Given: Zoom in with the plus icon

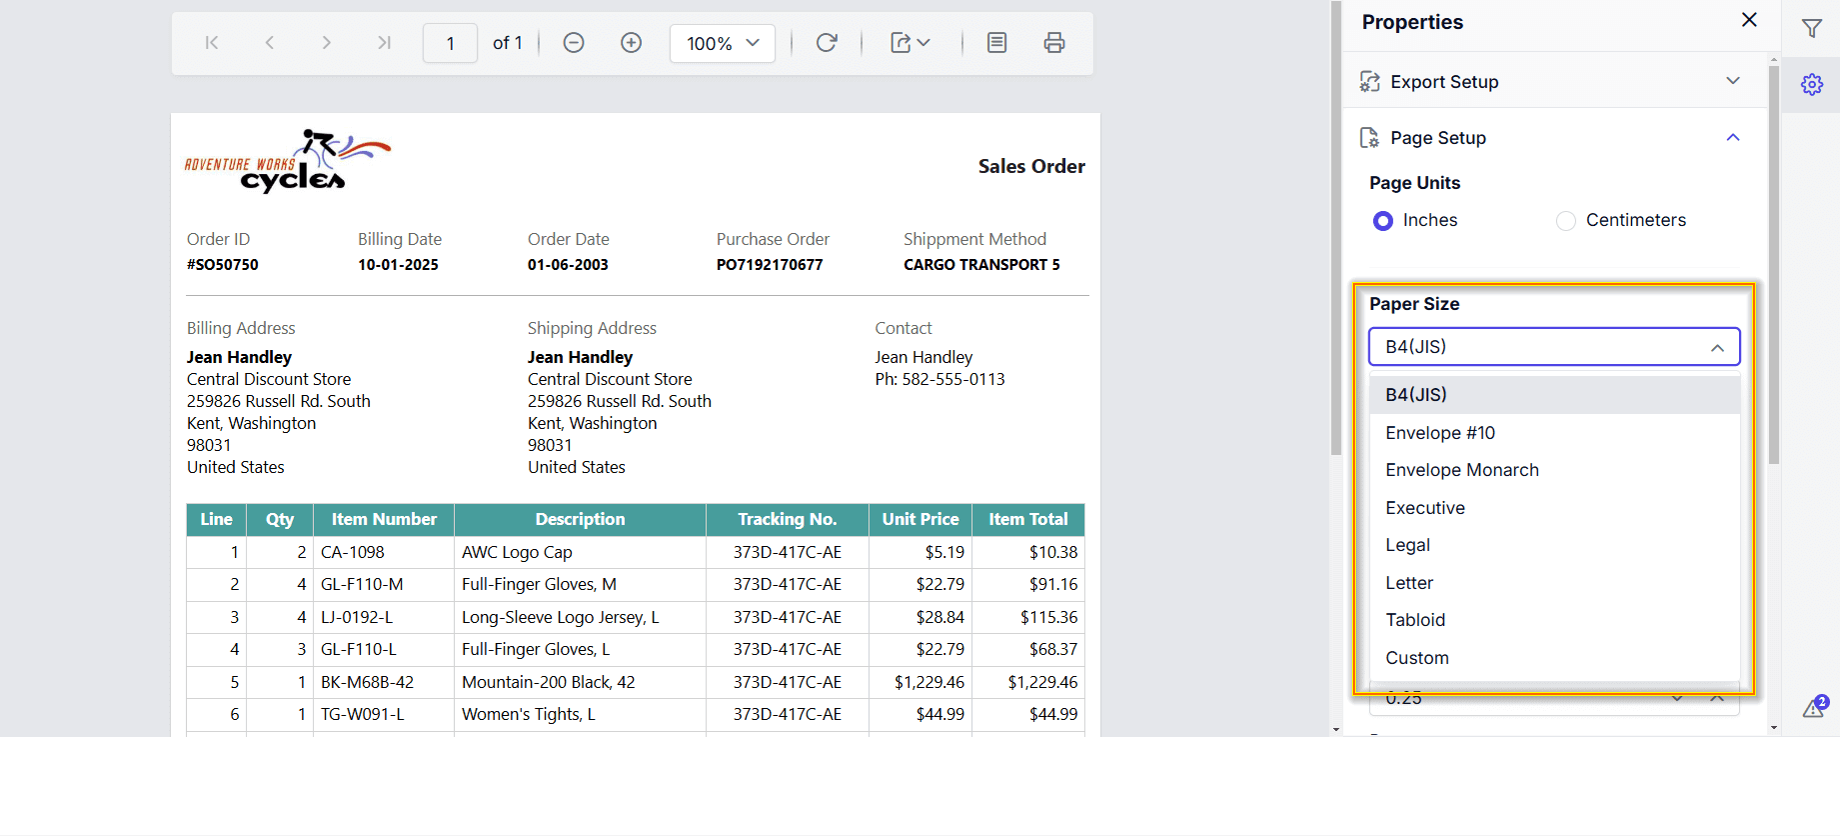Looking at the screenshot, I should tap(631, 43).
